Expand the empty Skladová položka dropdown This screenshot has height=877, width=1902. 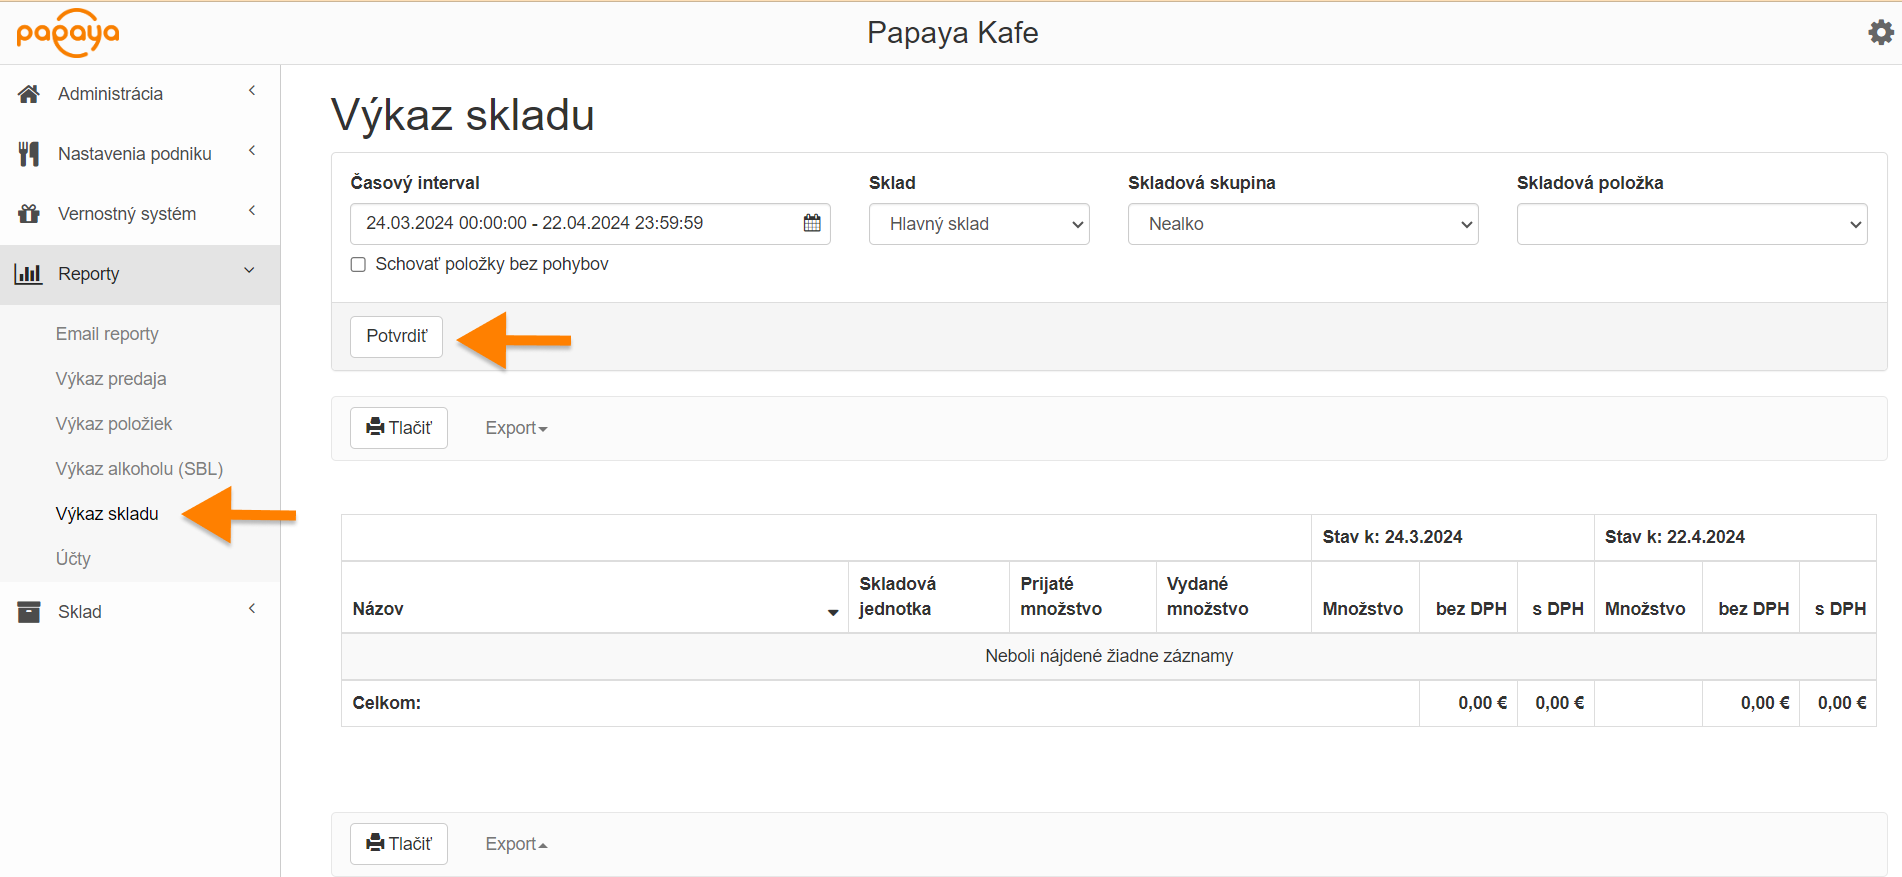point(1691,224)
